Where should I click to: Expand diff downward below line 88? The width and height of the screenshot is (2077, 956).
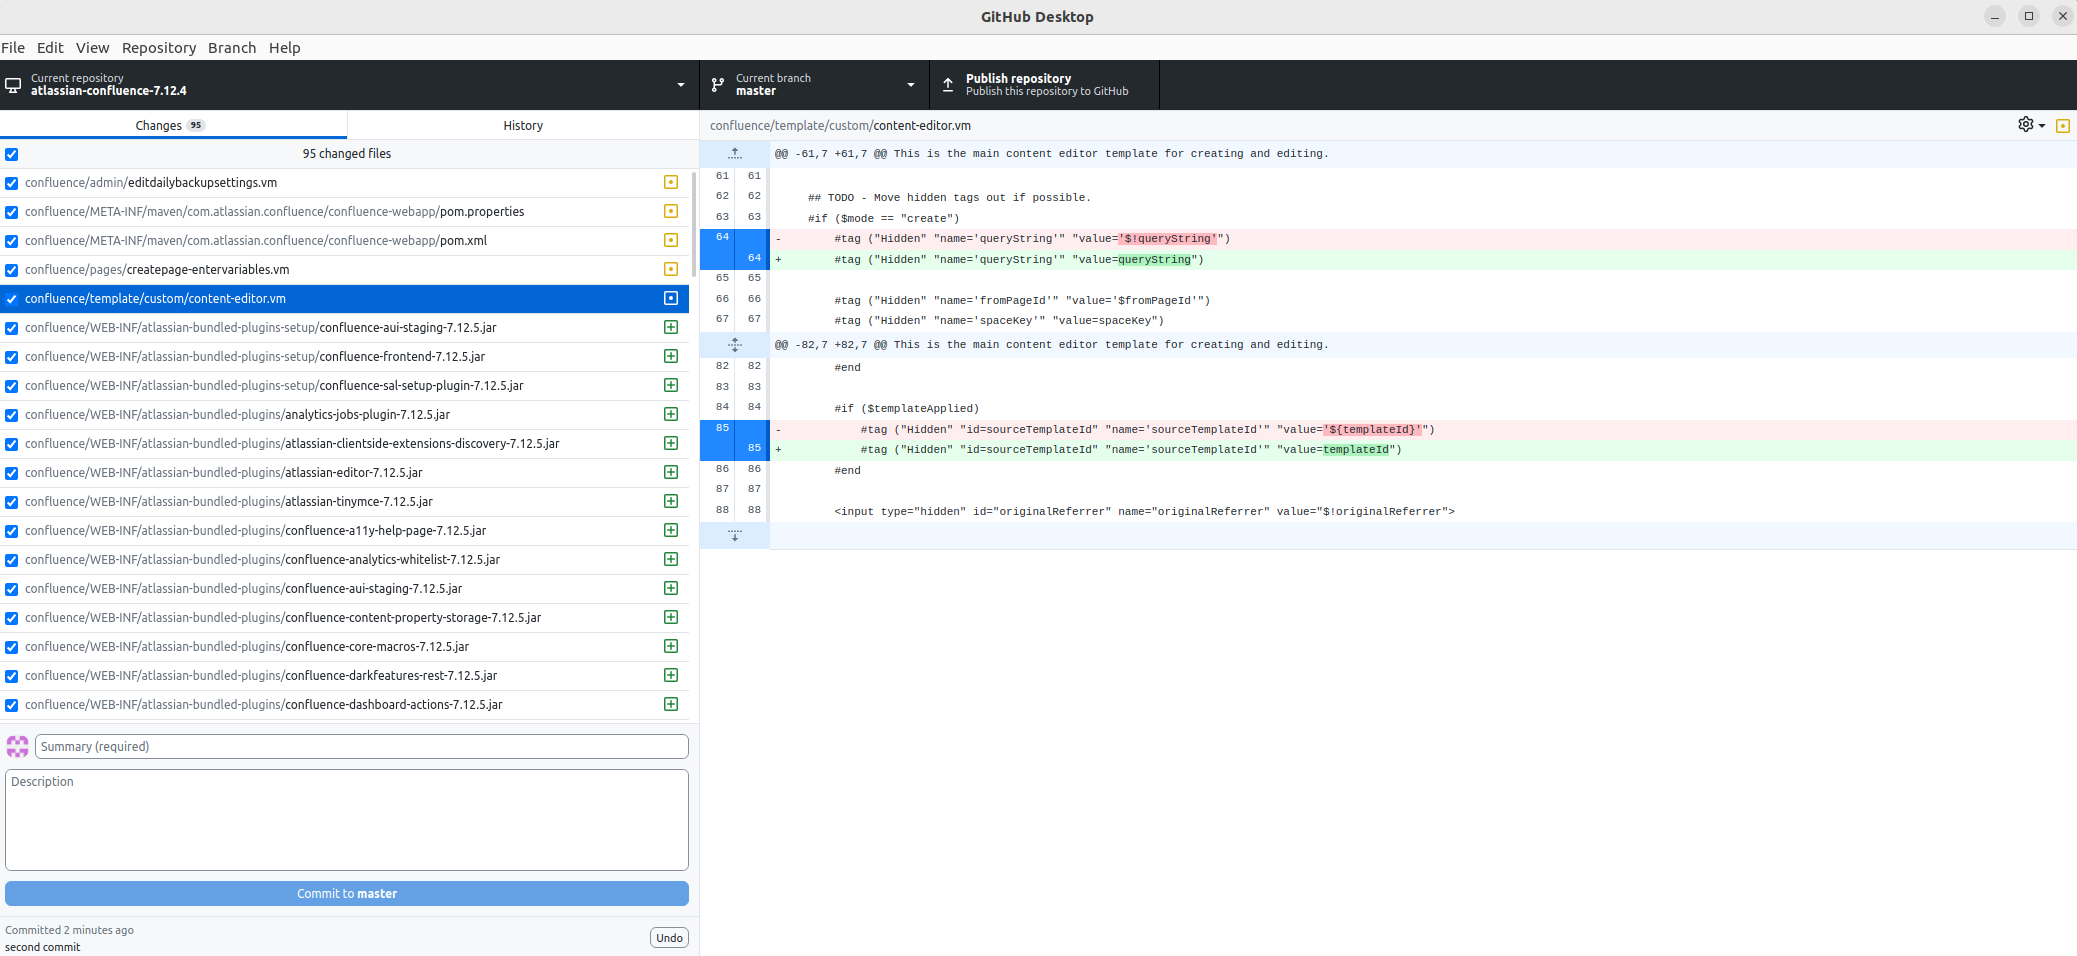pos(735,536)
